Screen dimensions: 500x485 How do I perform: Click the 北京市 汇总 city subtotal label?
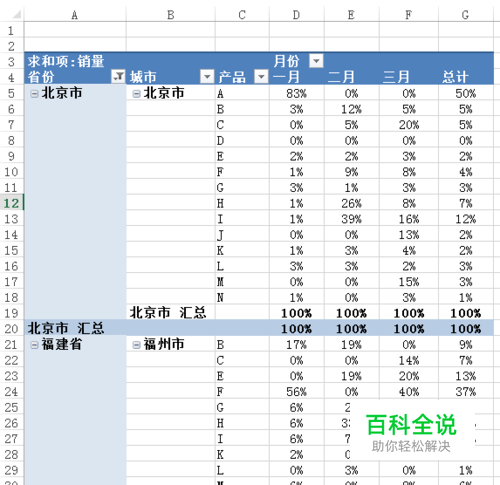point(168,313)
